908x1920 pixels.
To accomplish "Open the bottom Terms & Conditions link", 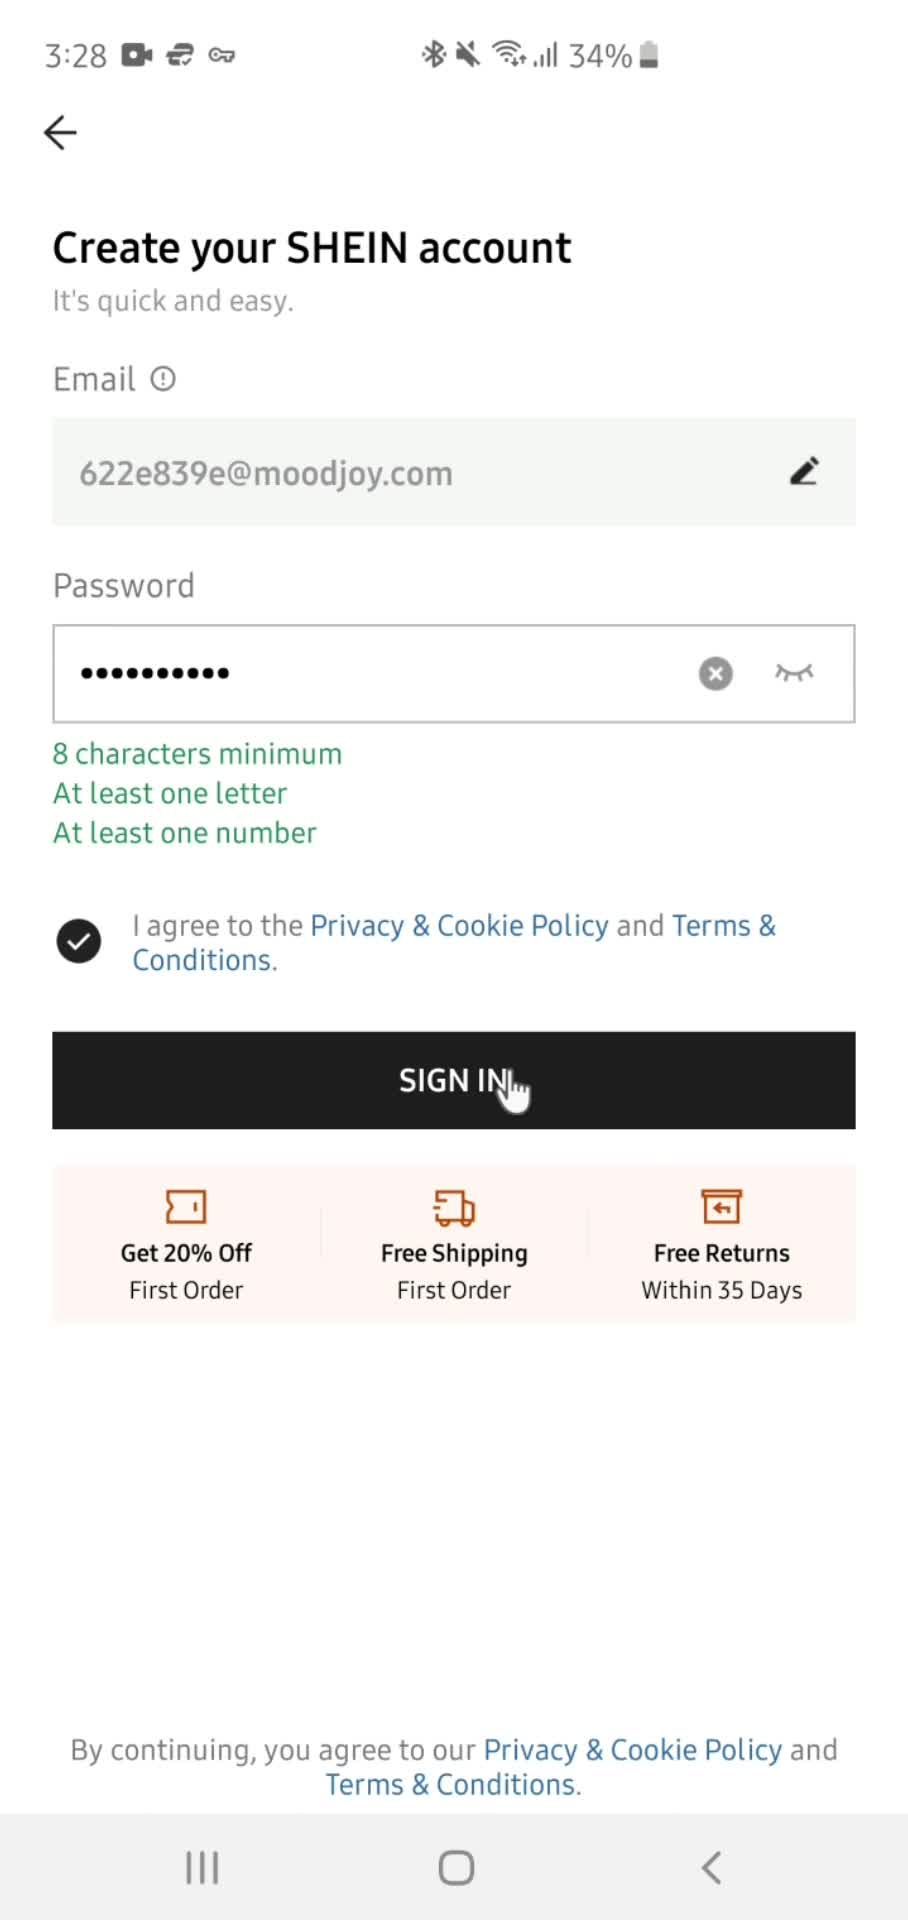I will [x=452, y=1785].
